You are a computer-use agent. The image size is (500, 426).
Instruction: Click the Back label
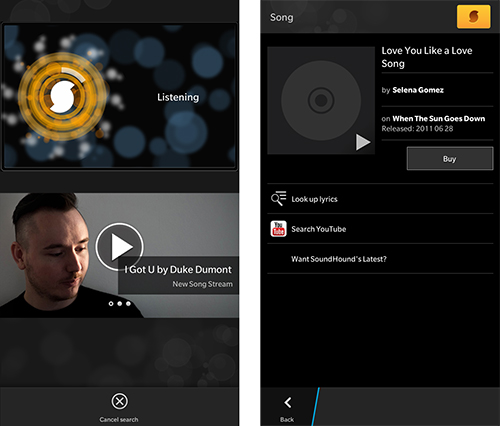click(287, 419)
